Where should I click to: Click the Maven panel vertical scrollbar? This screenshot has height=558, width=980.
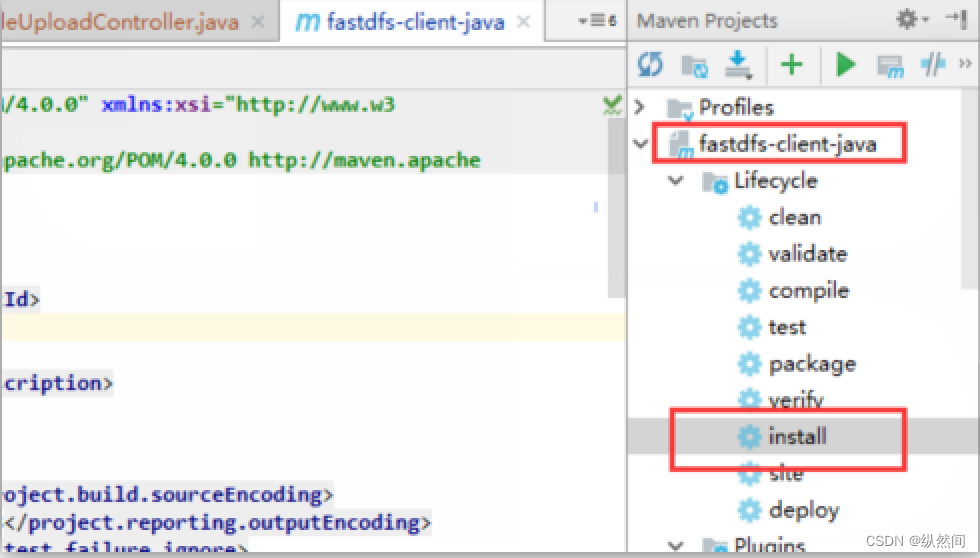pyautogui.click(x=969, y=189)
